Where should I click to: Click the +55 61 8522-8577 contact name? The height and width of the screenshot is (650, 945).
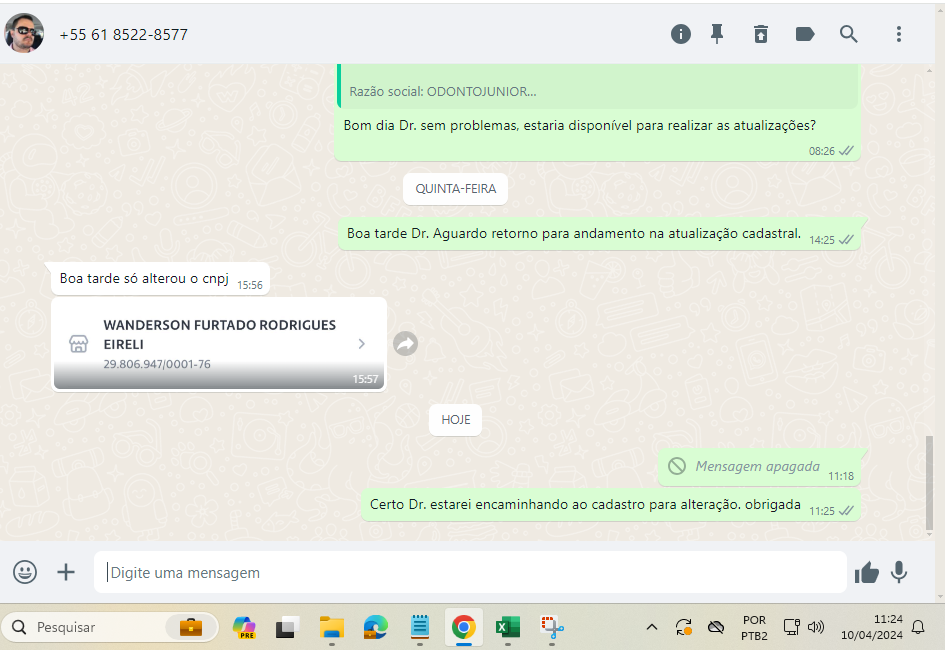tap(123, 35)
